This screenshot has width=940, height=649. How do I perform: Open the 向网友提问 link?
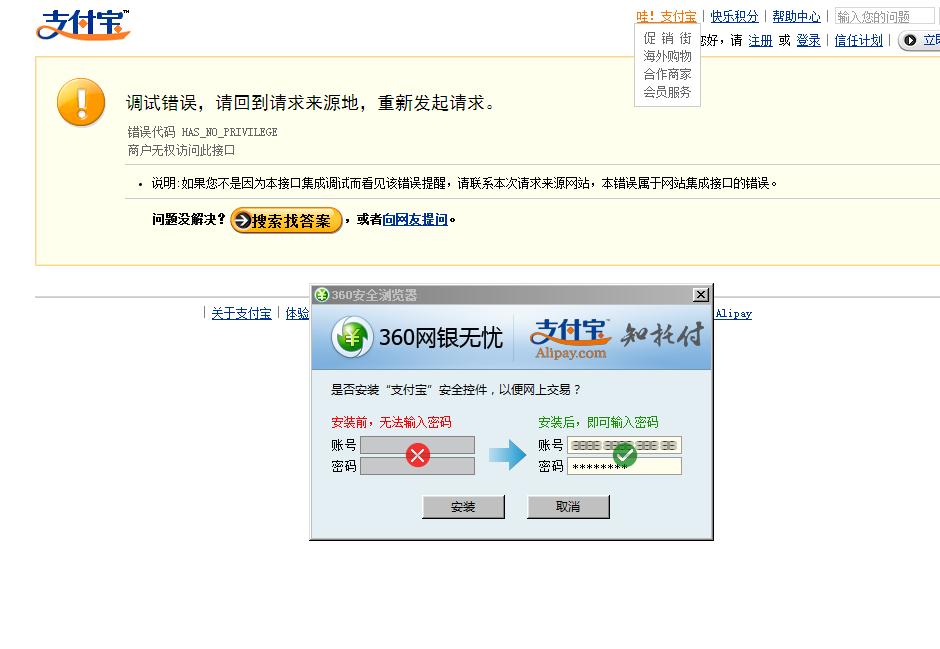point(415,220)
